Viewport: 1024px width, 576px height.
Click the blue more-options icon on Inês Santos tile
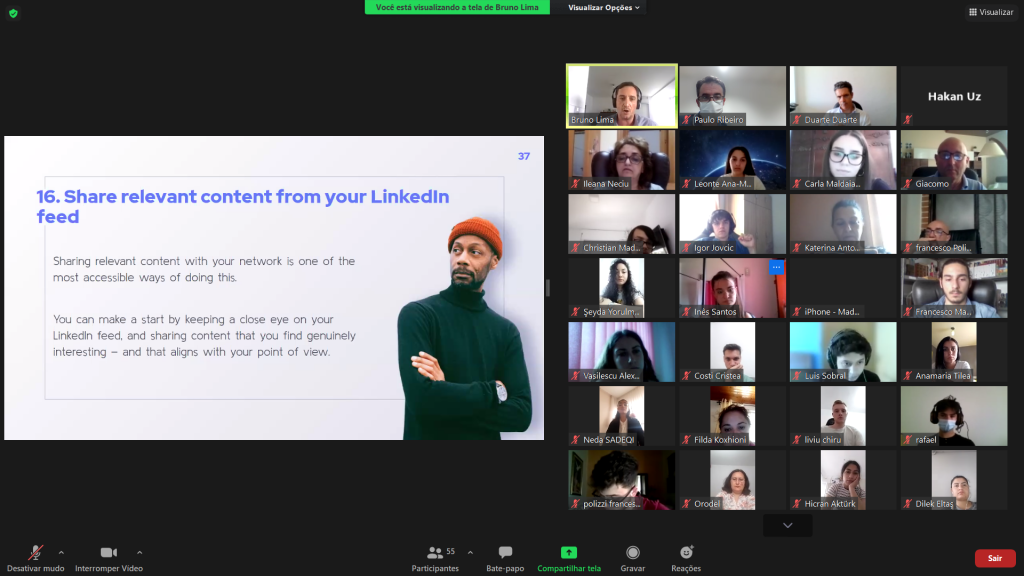click(776, 267)
